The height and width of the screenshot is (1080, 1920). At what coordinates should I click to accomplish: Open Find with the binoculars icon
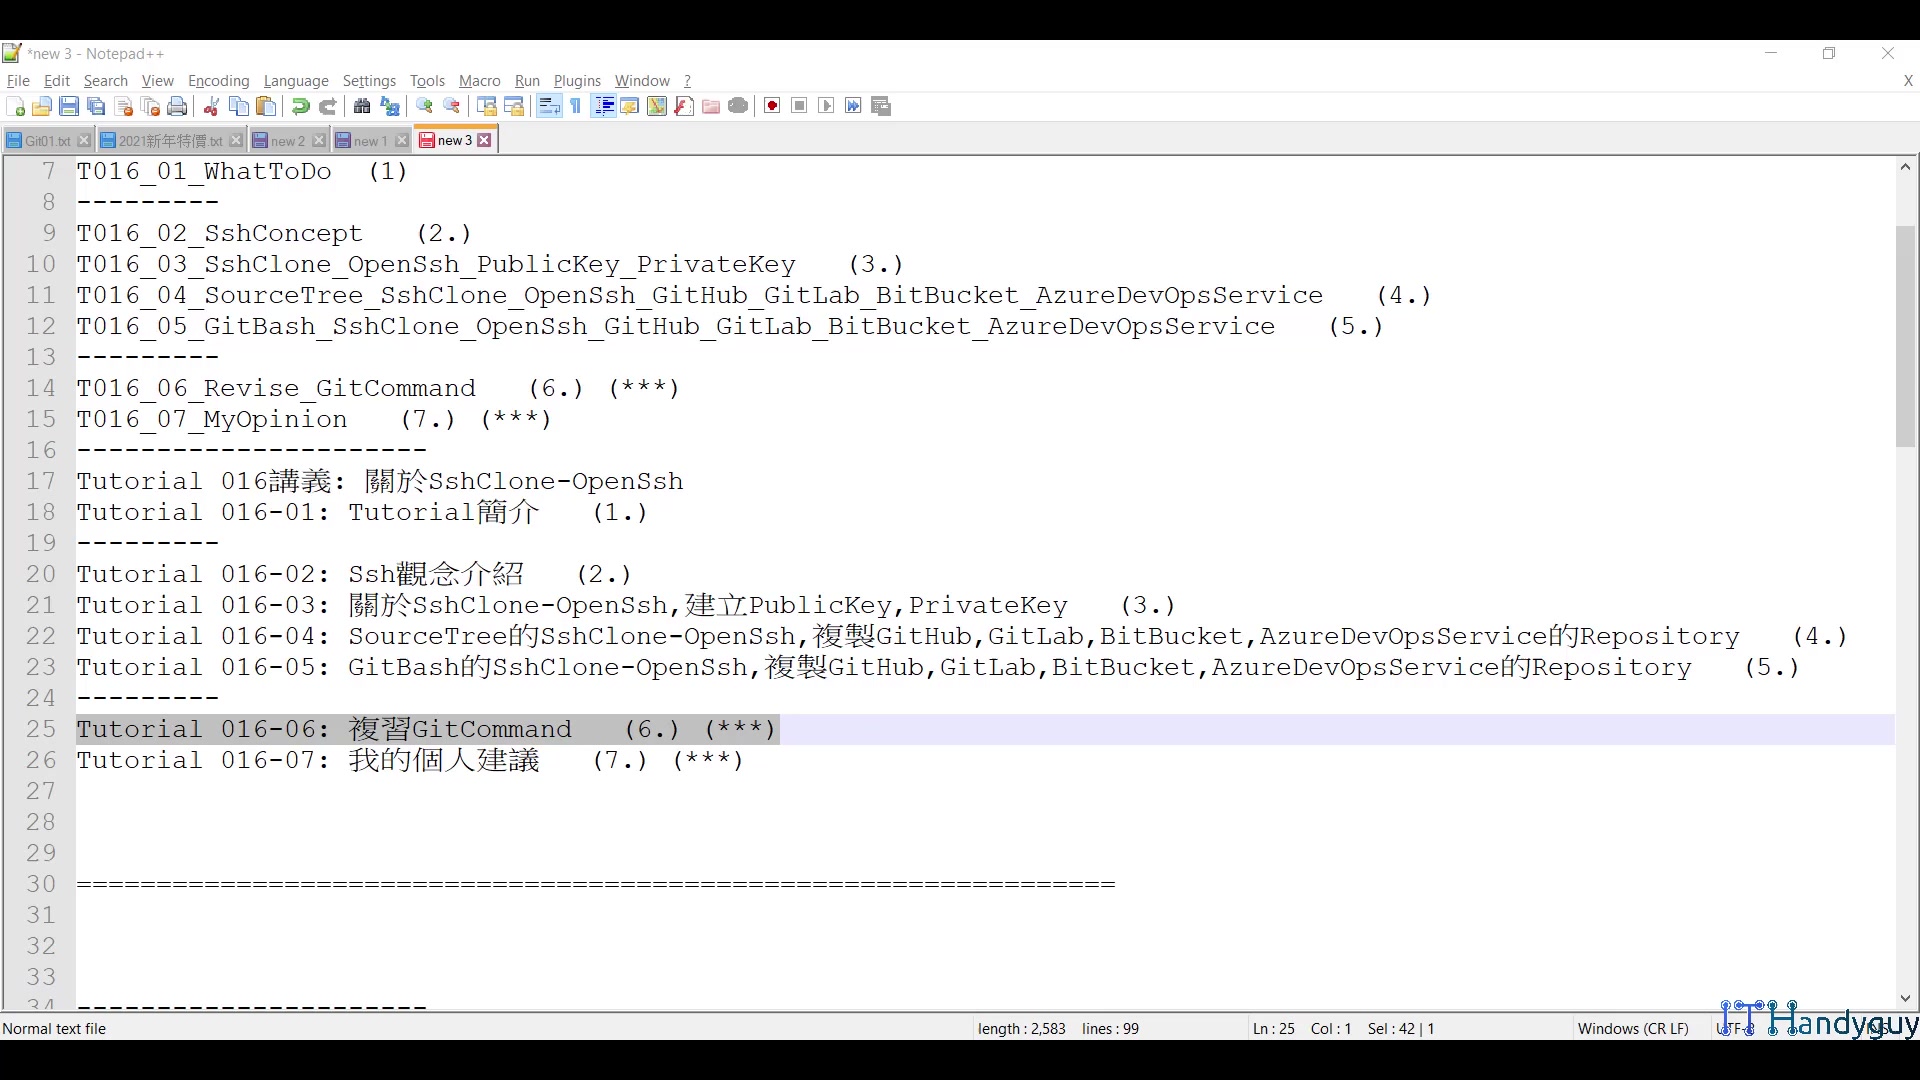point(362,107)
